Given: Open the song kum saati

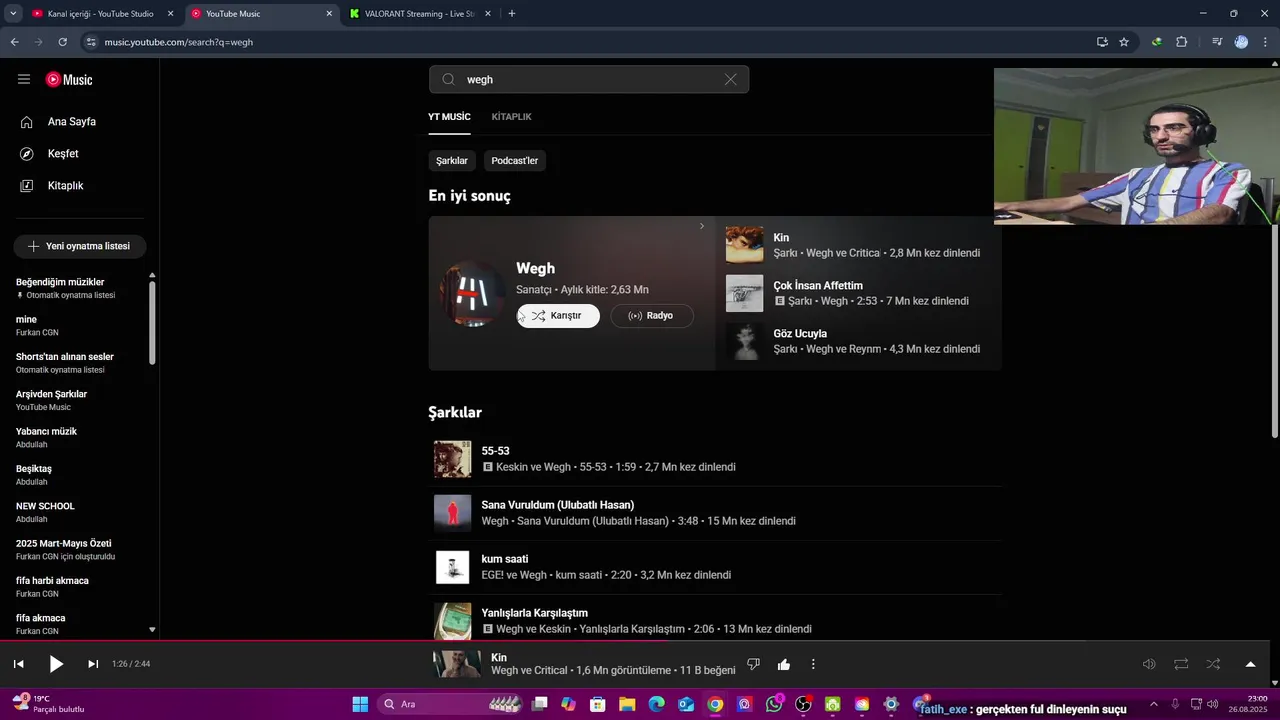Looking at the screenshot, I should tap(505, 559).
